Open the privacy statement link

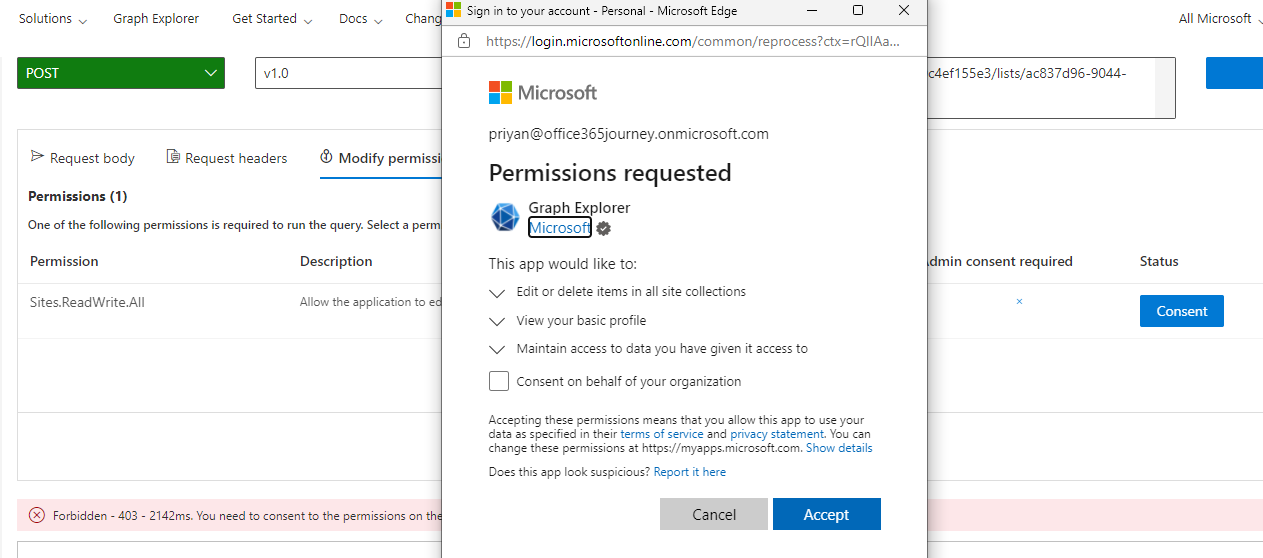pyautogui.click(x=777, y=434)
